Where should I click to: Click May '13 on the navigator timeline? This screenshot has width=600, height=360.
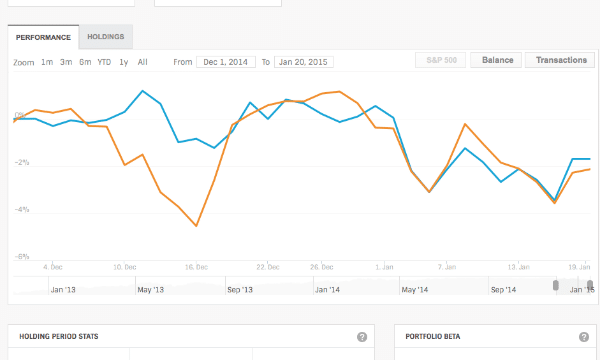tap(150, 290)
